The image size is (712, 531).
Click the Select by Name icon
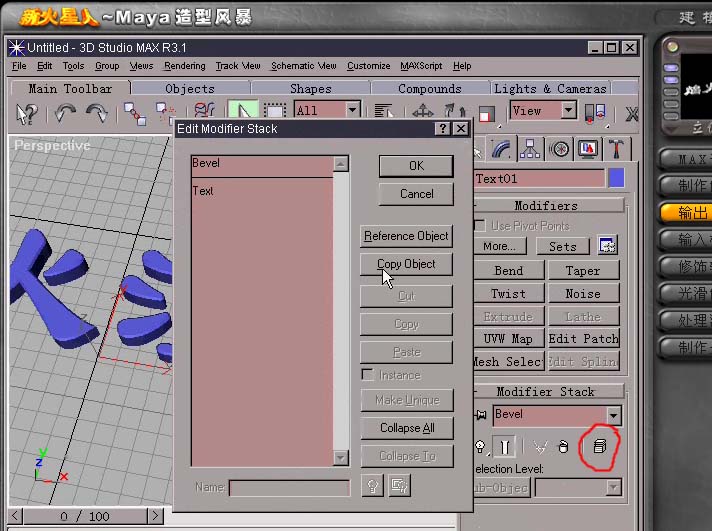[383, 110]
